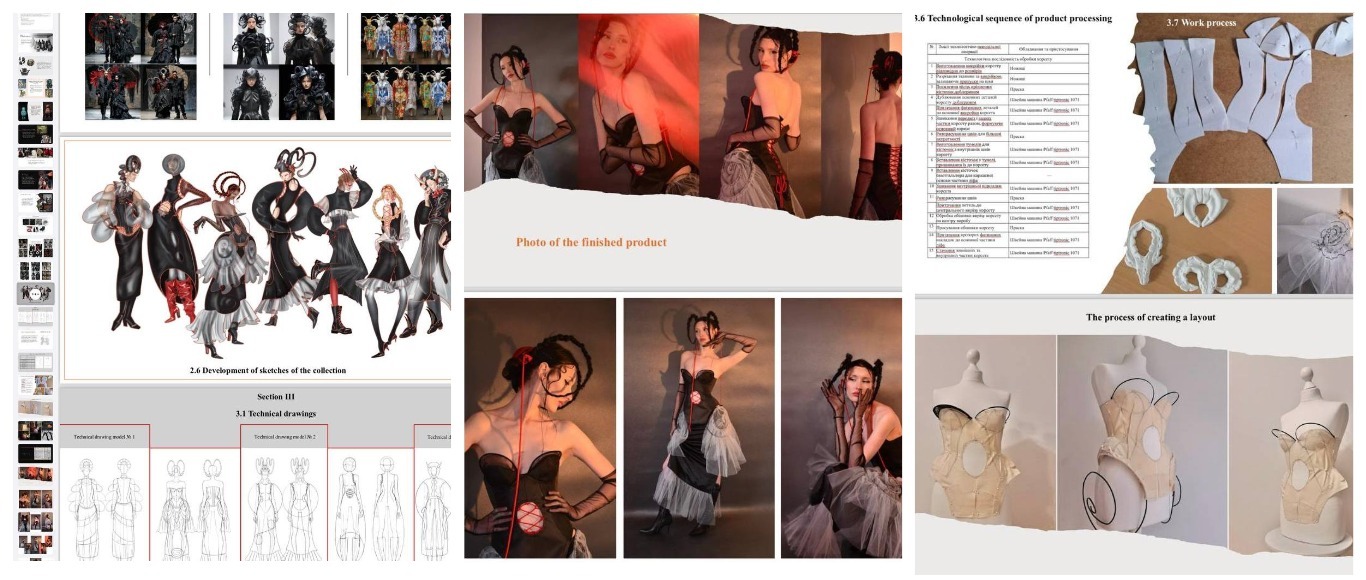This screenshot has width=1366, height=580.
Task: Select 'Technical drawing model № 2' label
Action: 284,437
